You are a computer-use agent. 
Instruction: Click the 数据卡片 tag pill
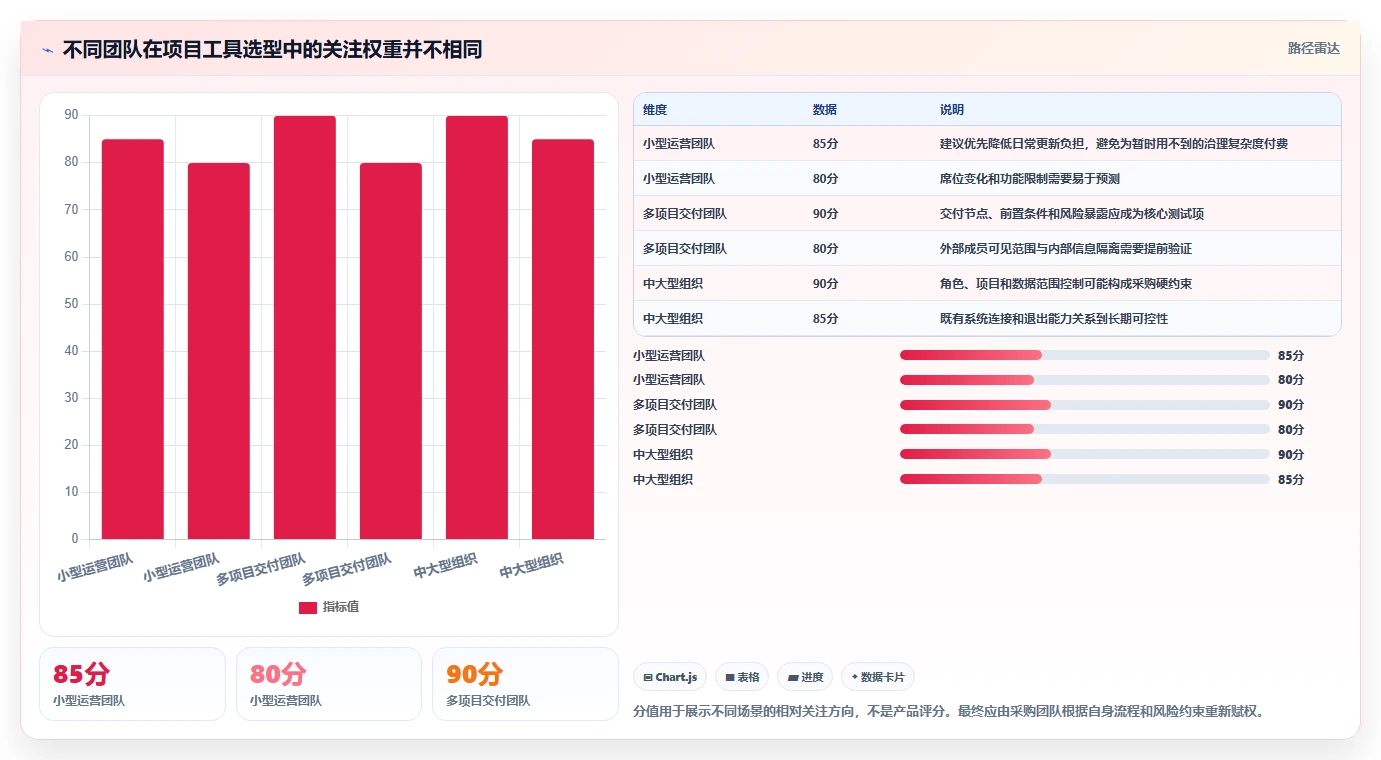click(878, 677)
